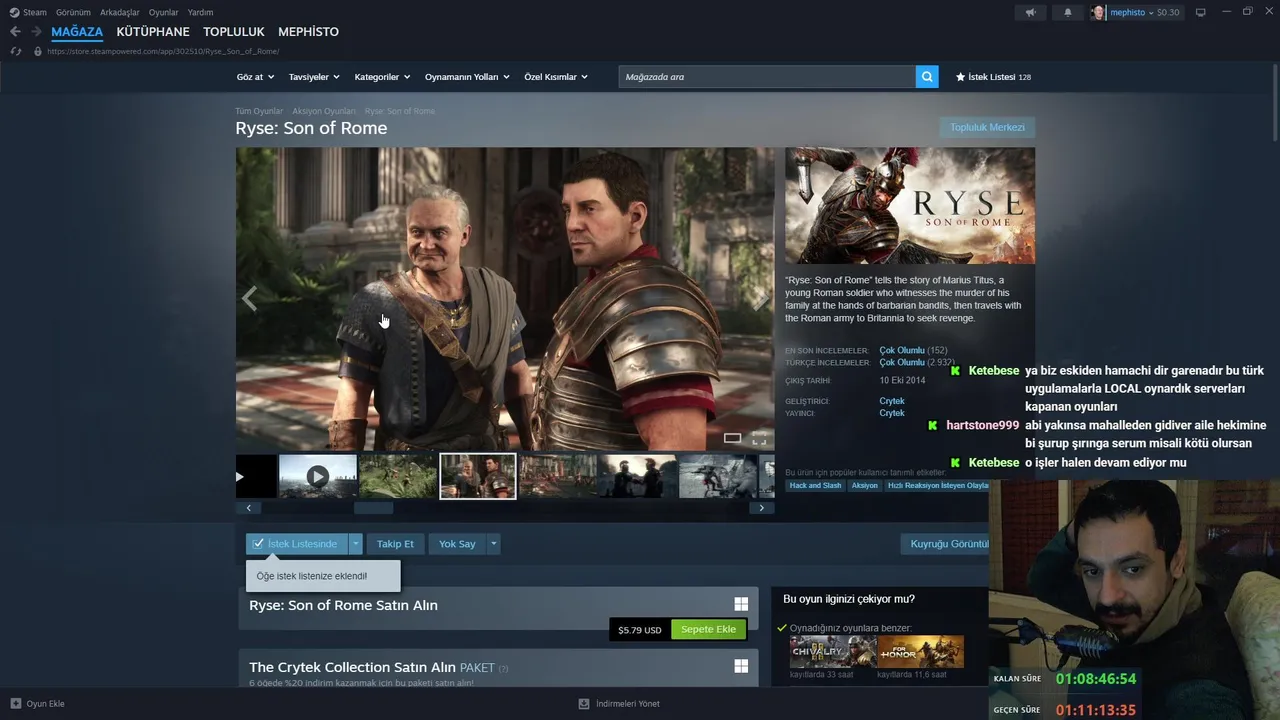The height and width of the screenshot is (720, 1280).
Task: Click the wishlist star icon
Action: (x=960, y=76)
